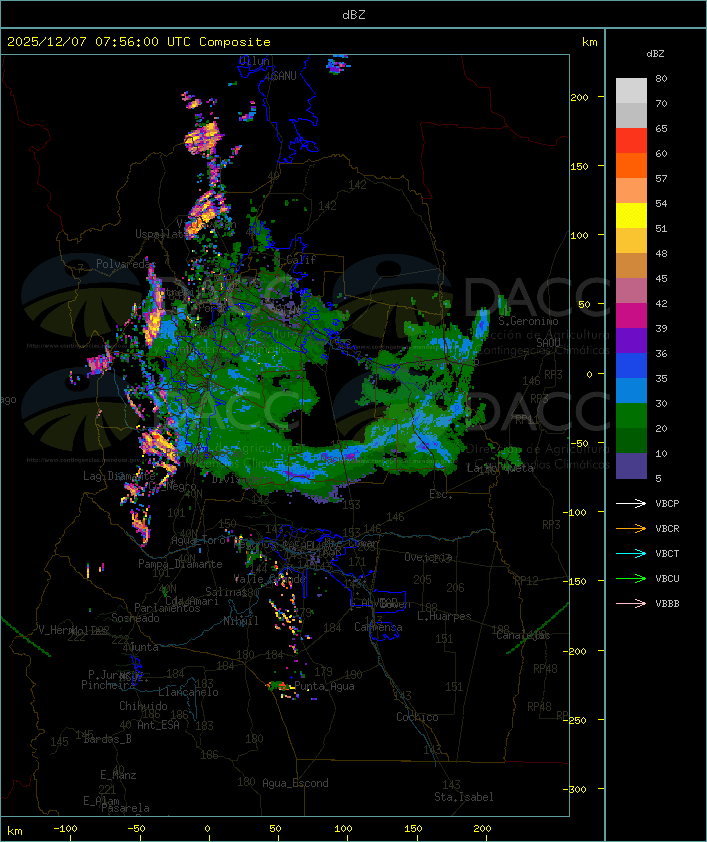The image size is (707, 842).
Task: Select the red 60-65 dBZ legend swatch
Action: click(x=631, y=141)
